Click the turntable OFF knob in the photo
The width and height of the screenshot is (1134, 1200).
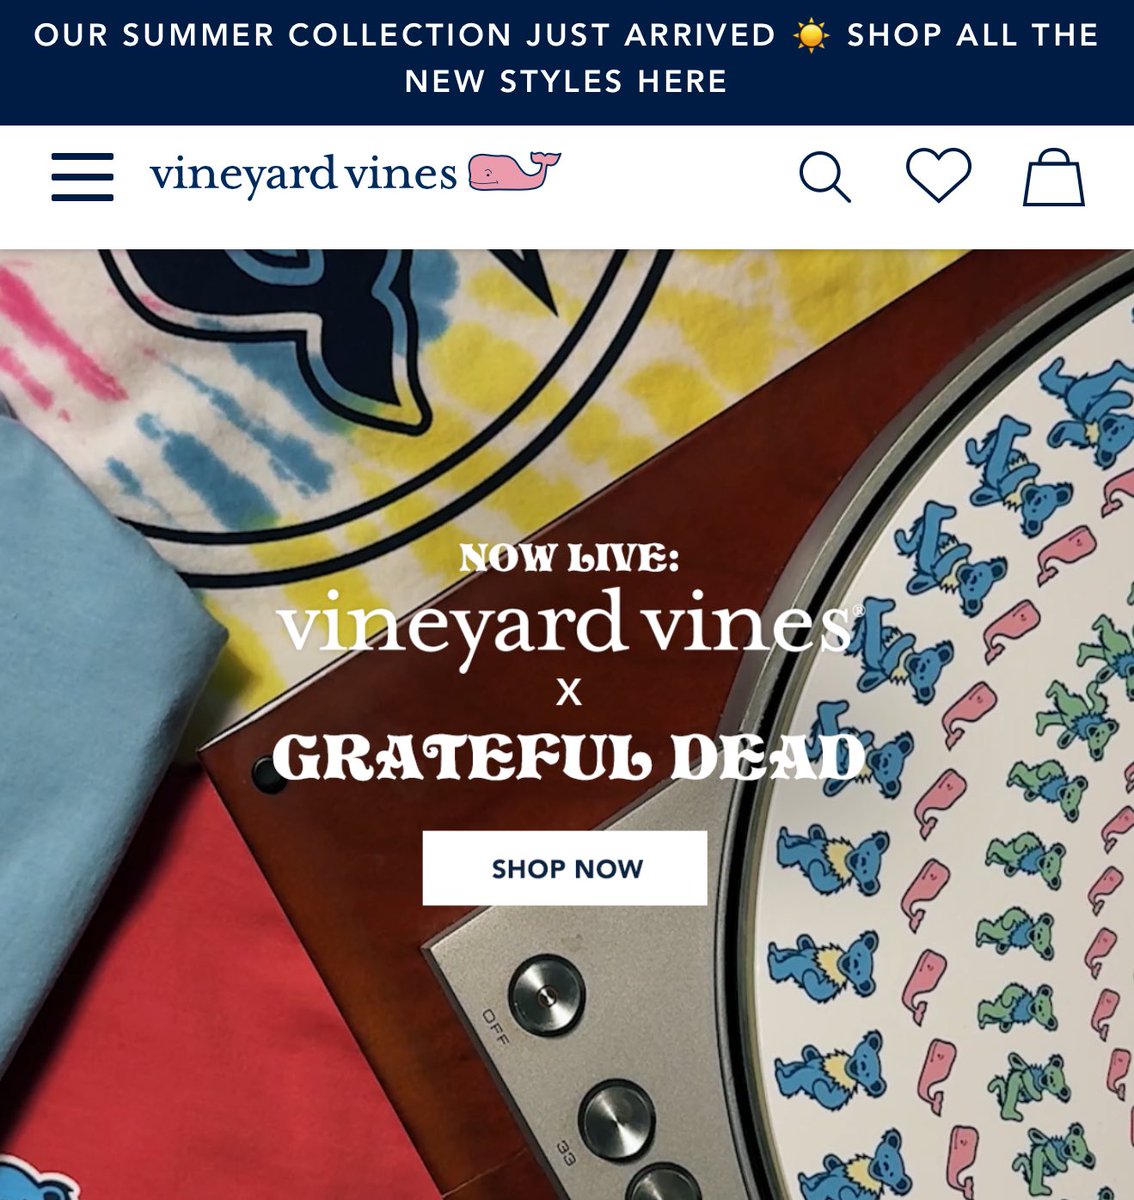545,993
